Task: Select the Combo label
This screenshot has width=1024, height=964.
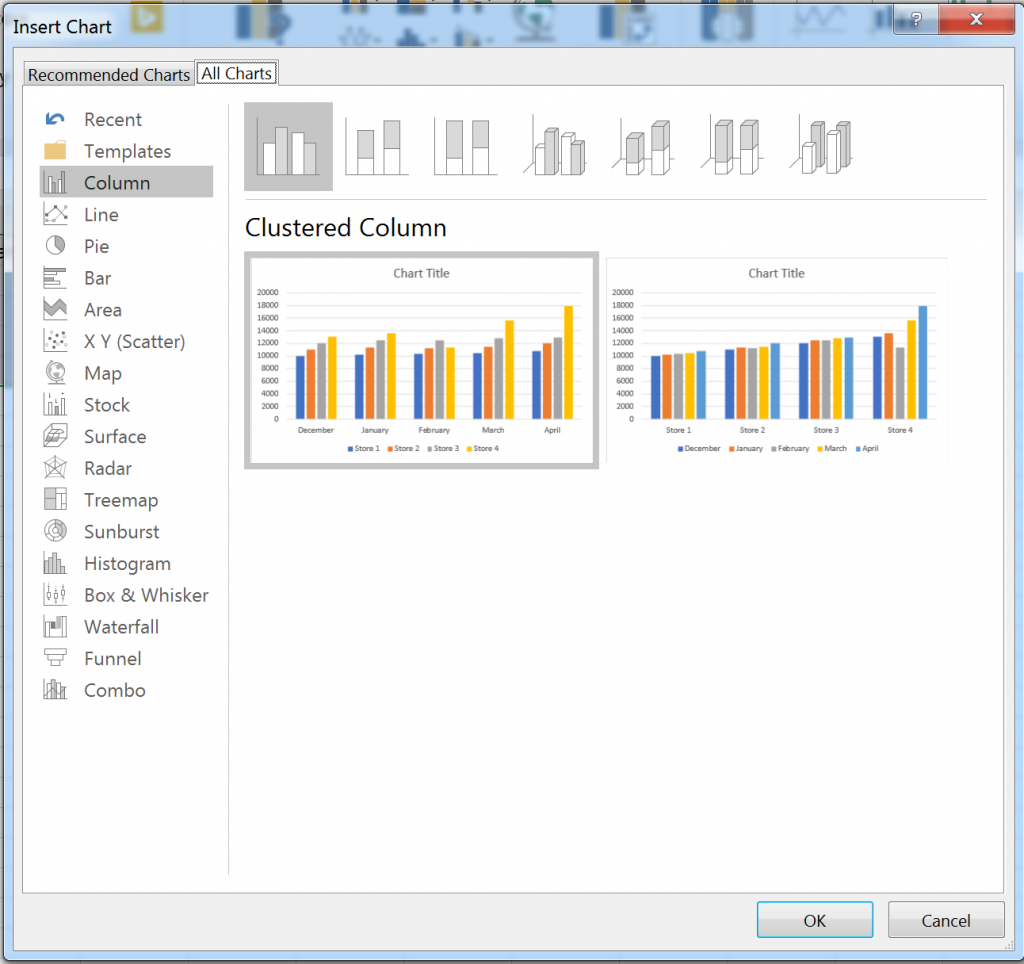Action: (x=115, y=690)
